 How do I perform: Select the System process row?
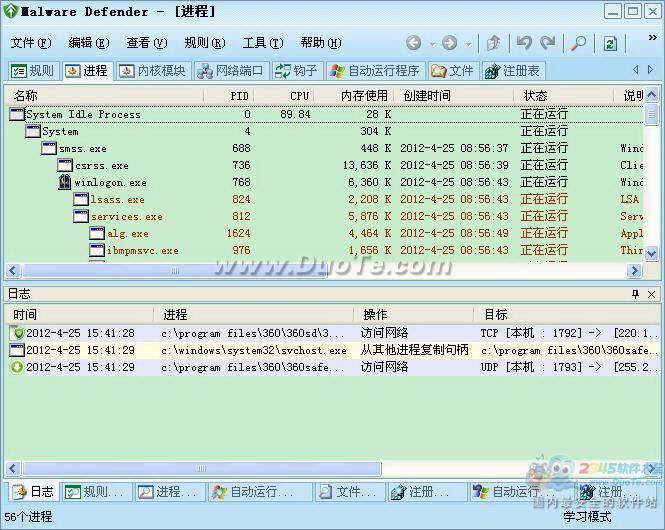tap(326, 131)
